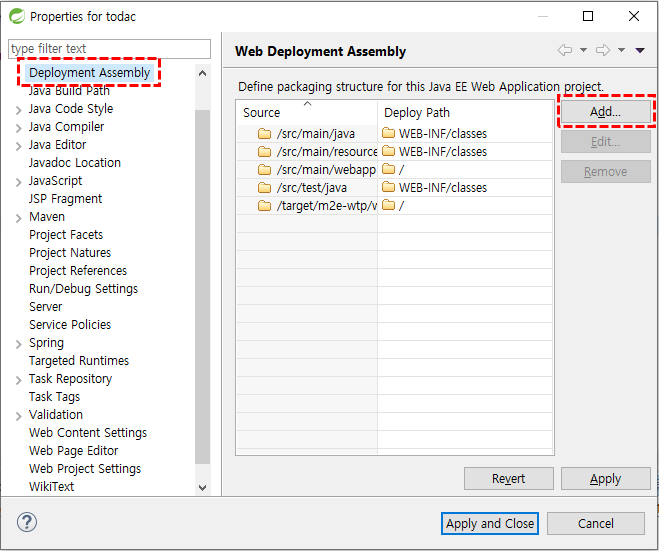659x551 pixels.
Task: Close the Properties for todac dialog
Action: point(634,16)
